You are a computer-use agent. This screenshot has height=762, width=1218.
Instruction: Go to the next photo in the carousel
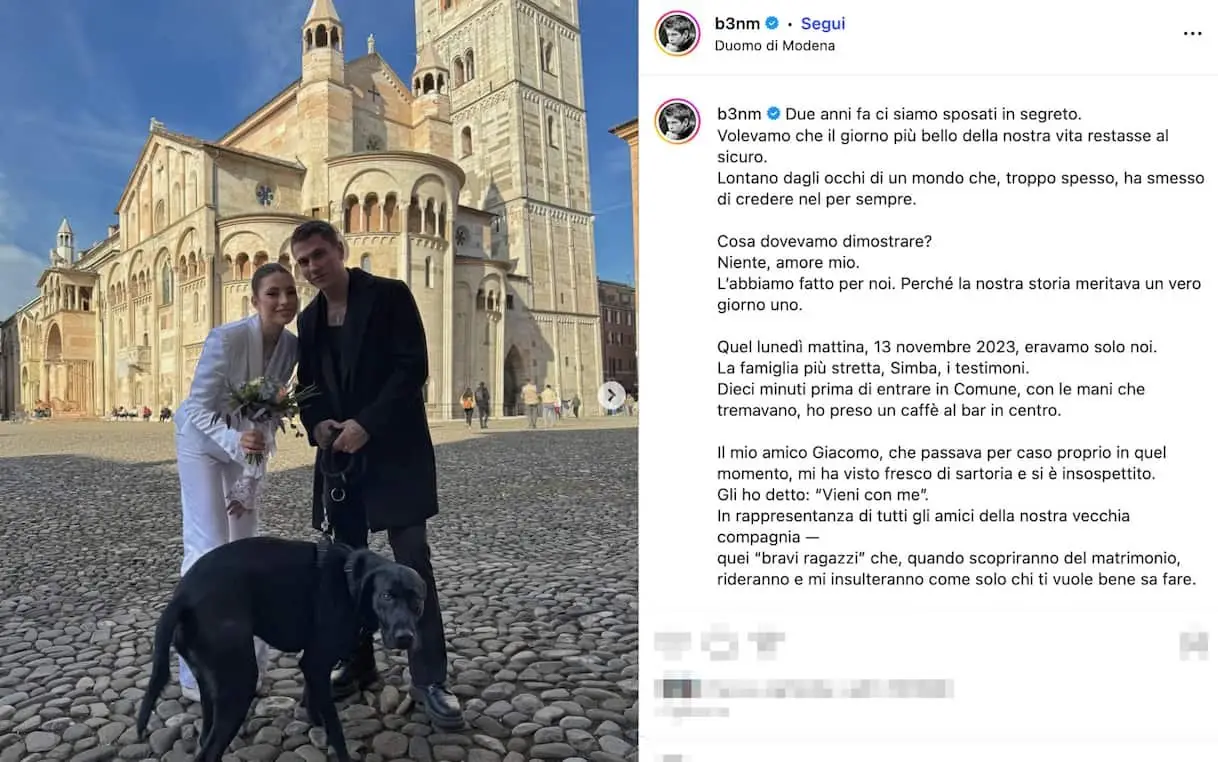(x=612, y=395)
